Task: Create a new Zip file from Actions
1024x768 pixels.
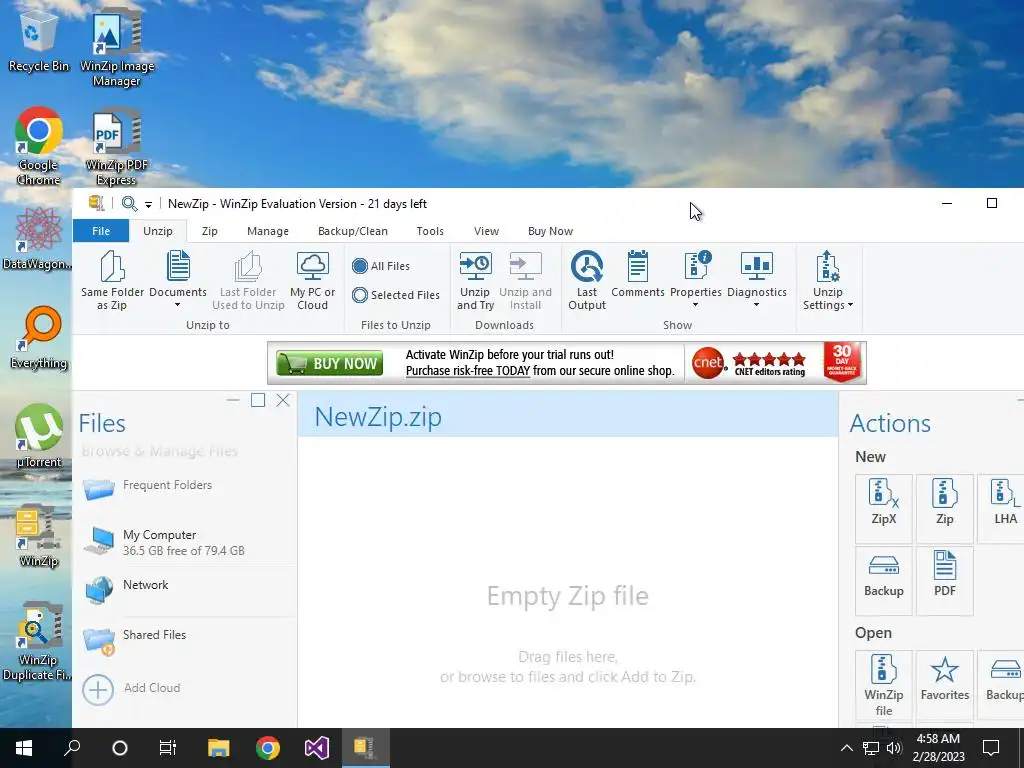Action: pyautogui.click(x=944, y=508)
